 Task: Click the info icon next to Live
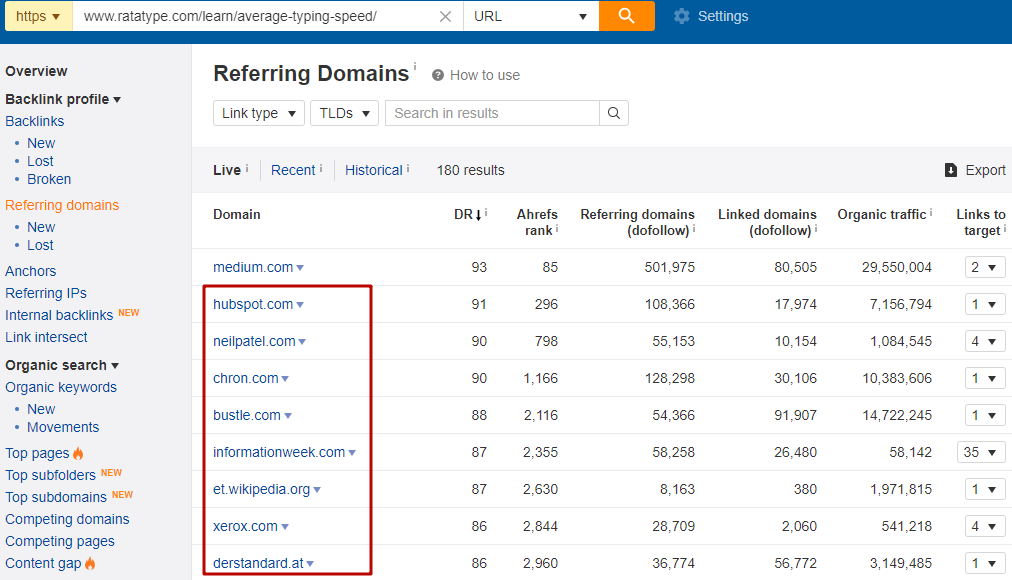247,168
